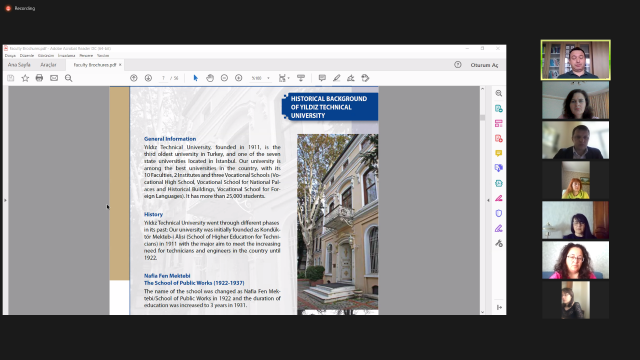
Task: Select the arrow Selection tool
Action: pyautogui.click(x=195, y=78)
